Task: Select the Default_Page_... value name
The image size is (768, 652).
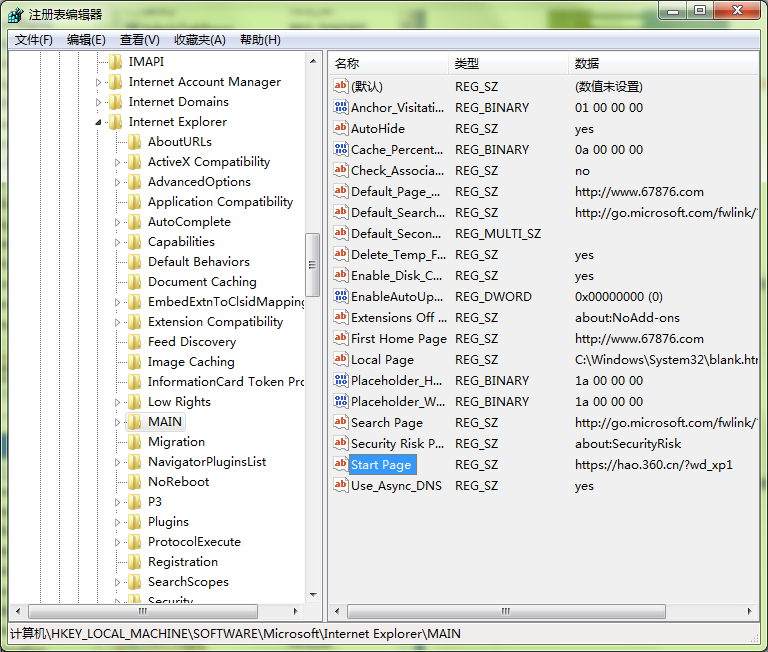Action: click(395, 192)
